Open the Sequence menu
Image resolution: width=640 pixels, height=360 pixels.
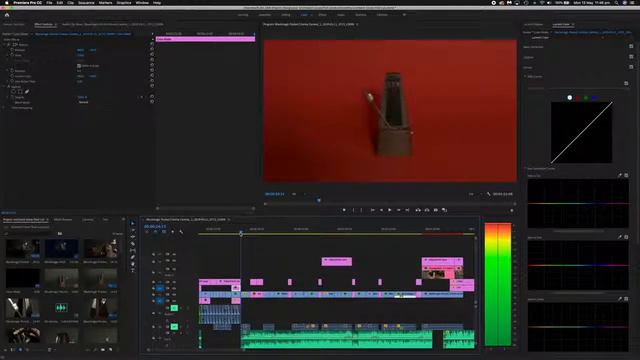[86, 3]
